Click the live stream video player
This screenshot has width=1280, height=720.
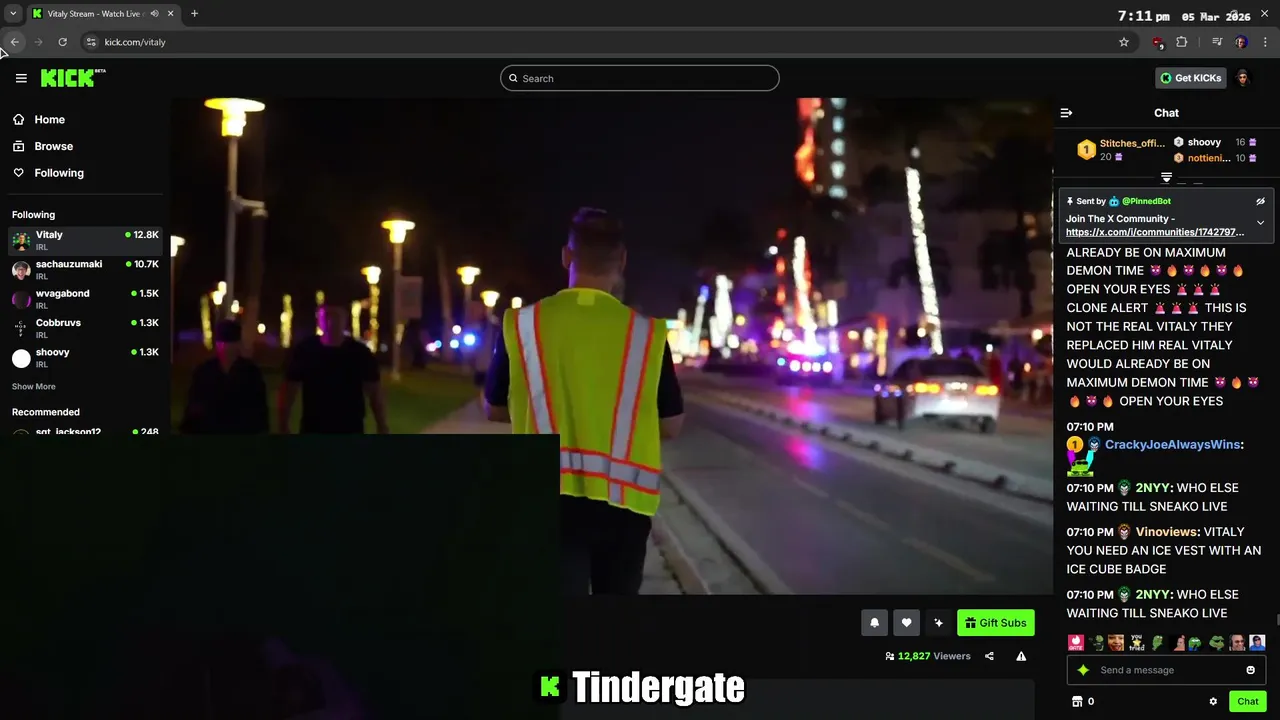[x=612, y=346]
